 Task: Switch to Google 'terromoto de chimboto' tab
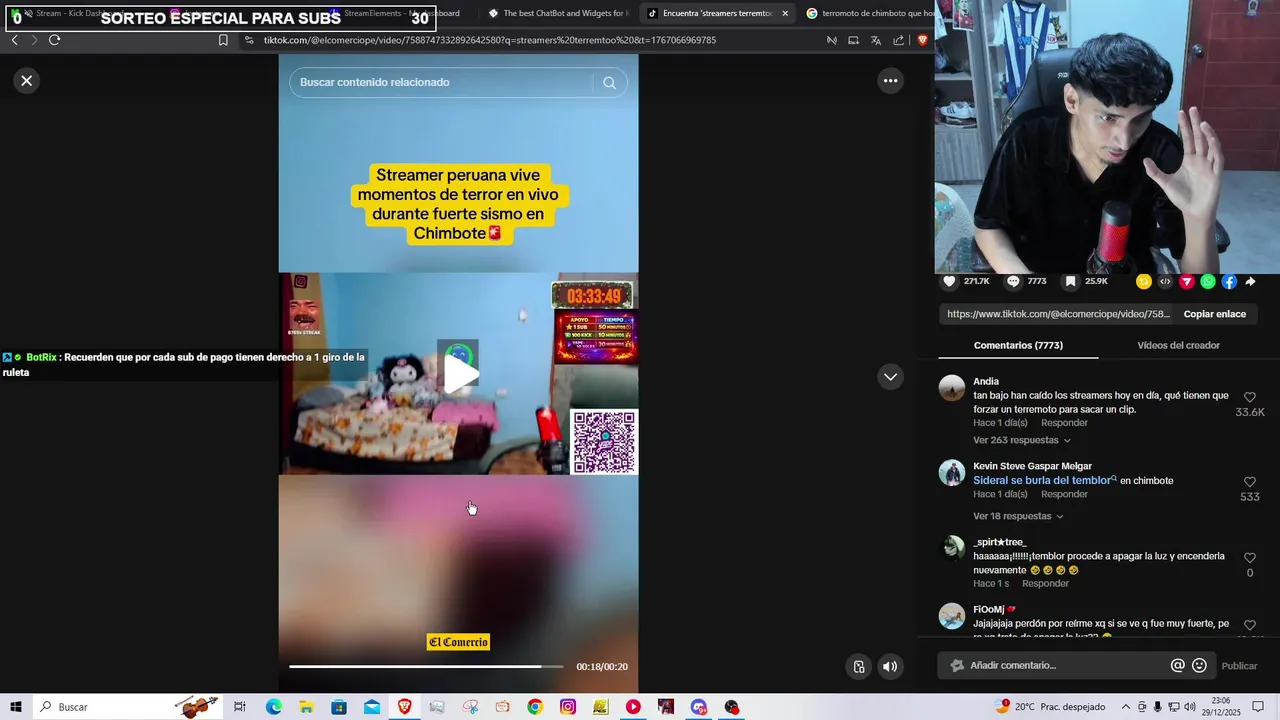(870, 13)
